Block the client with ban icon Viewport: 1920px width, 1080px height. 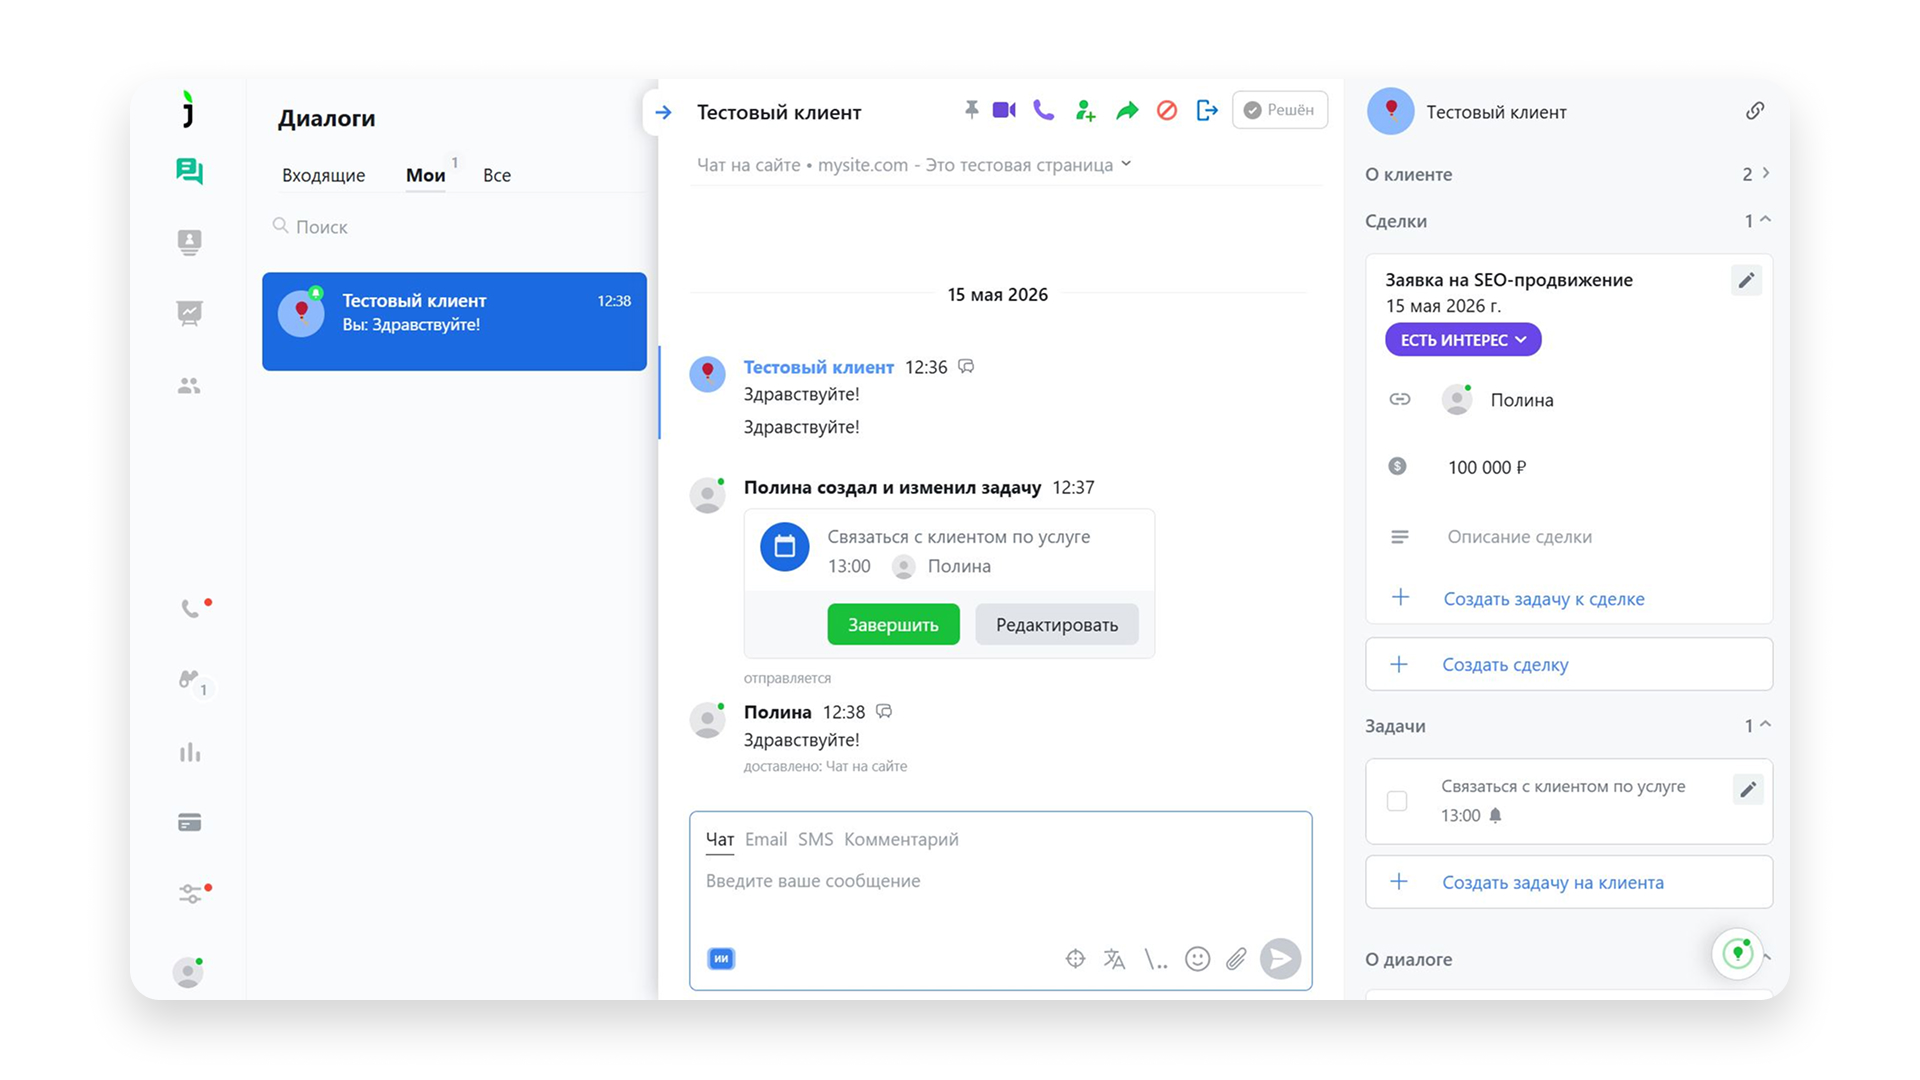(x=1167, y=110)
